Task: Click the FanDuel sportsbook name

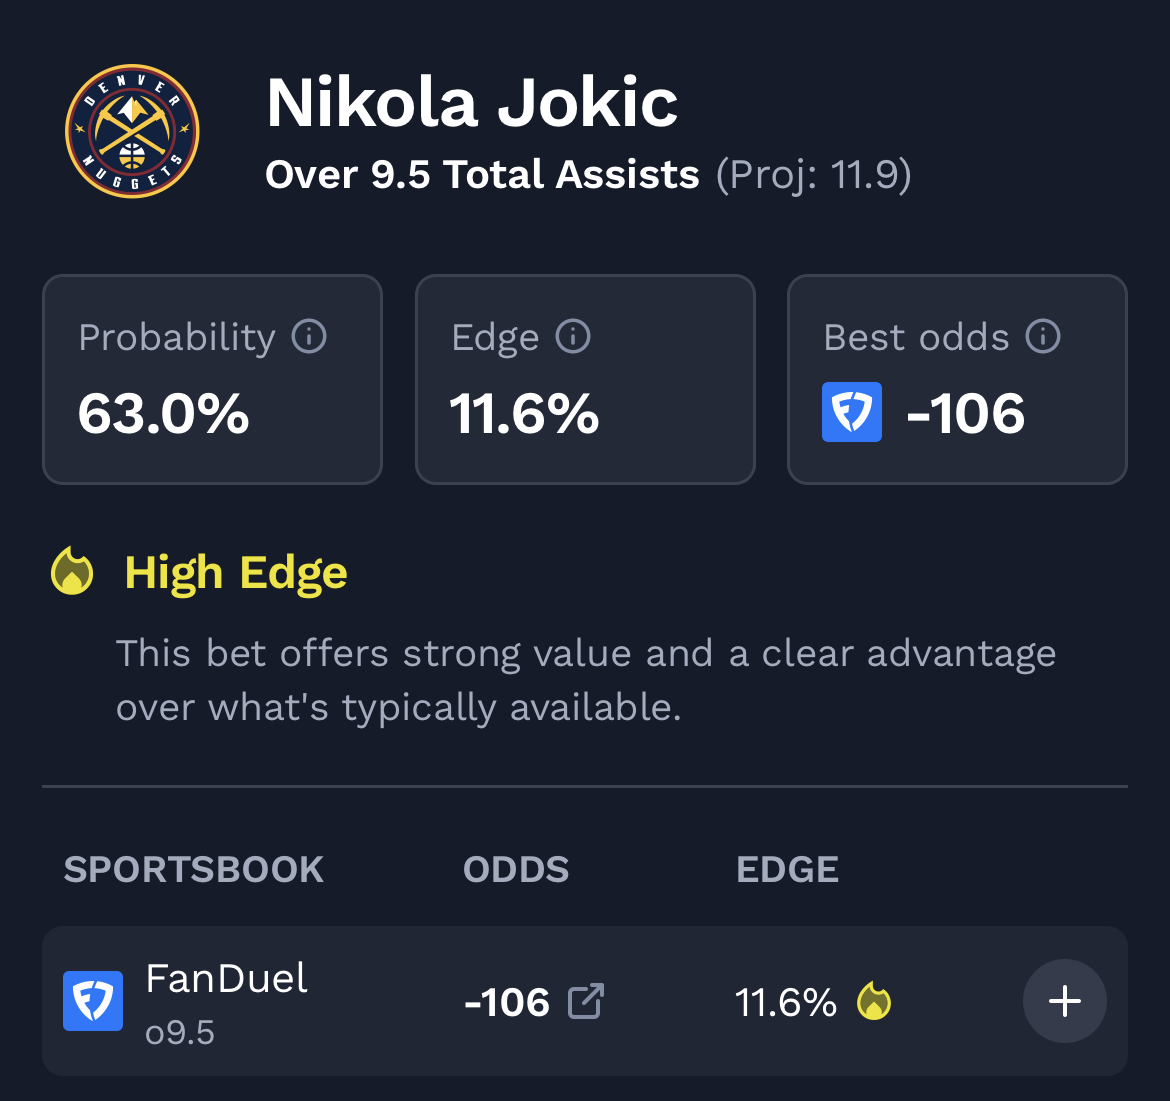Action: [227, 979]
